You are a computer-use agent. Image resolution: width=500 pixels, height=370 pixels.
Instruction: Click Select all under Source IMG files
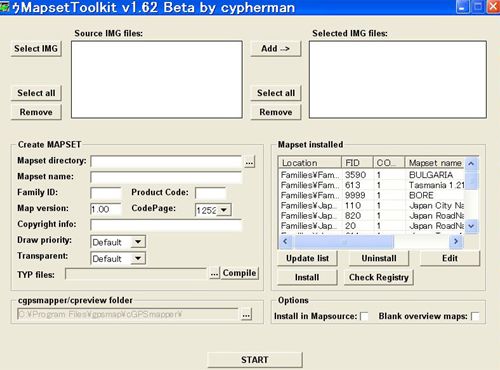(x=36, y=93)
